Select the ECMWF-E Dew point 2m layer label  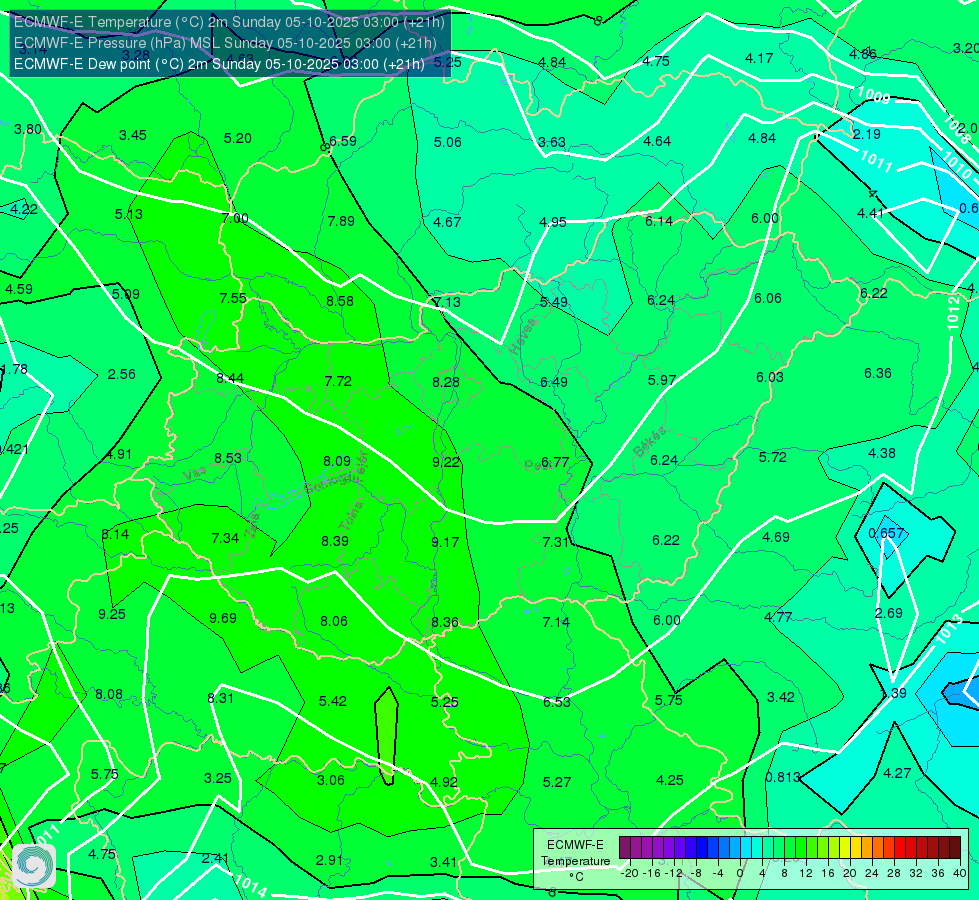point(219,64)
